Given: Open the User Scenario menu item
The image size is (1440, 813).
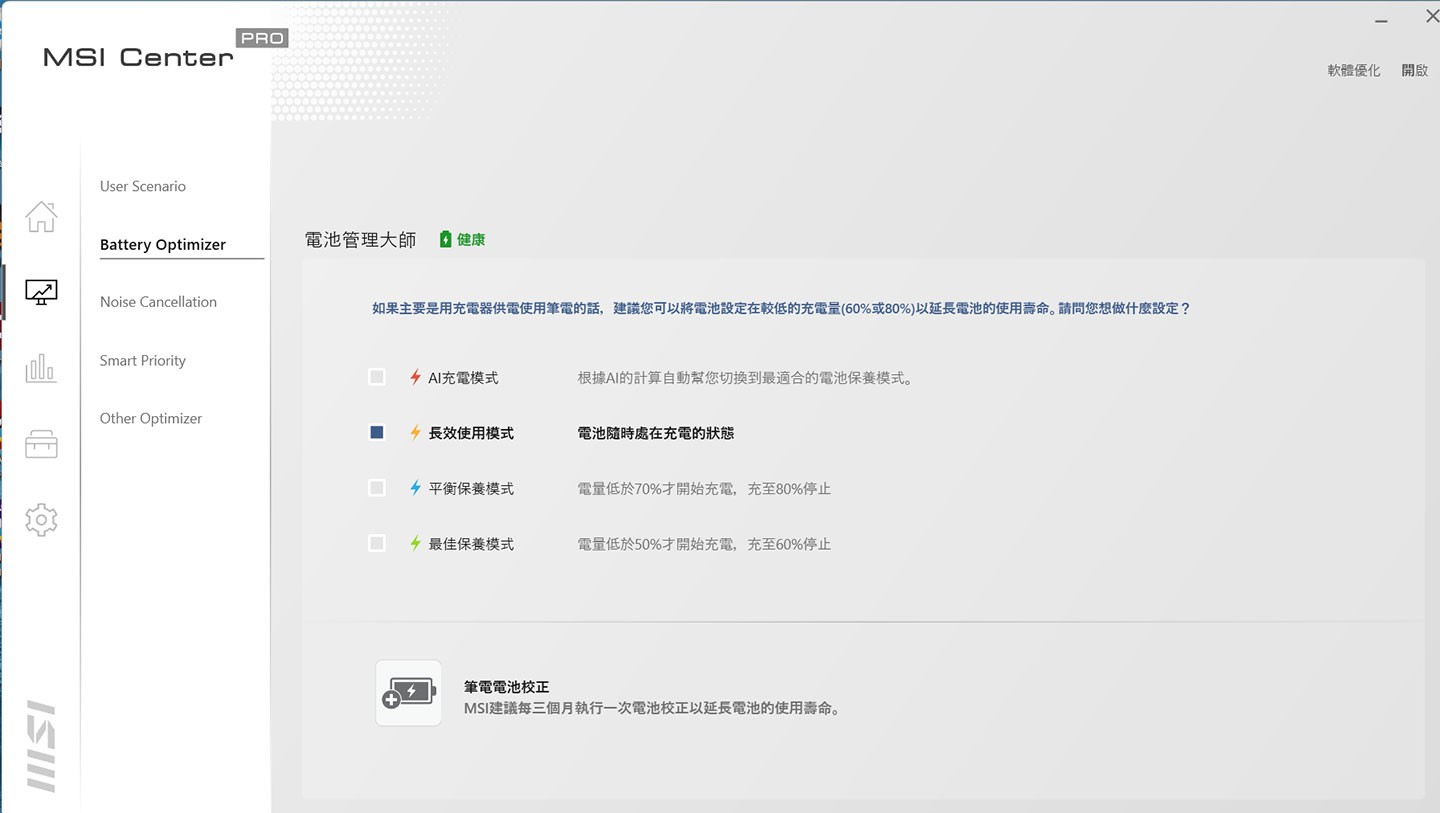Looking at the screenshot, I should point(143,186).
